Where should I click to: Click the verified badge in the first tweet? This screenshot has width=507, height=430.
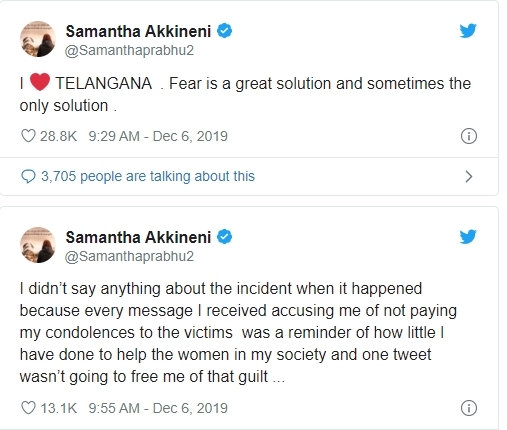click(225, 31)
